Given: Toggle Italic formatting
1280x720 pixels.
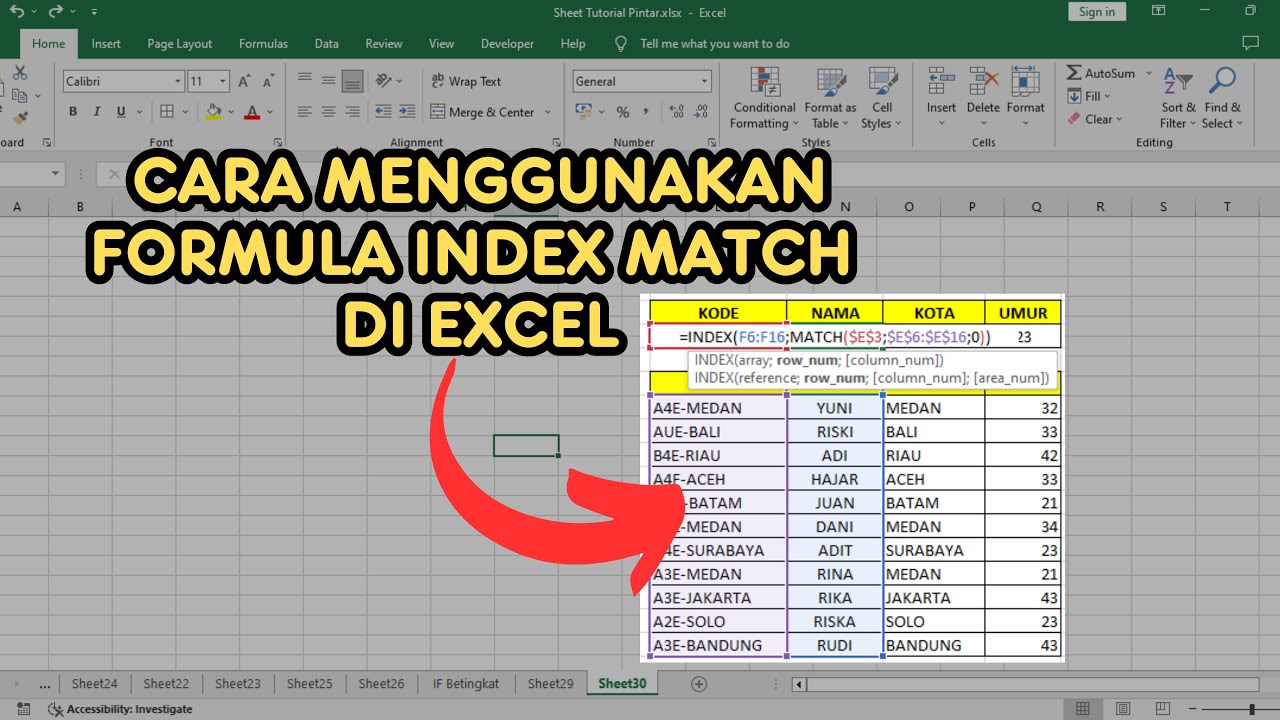Looking at the screenshot, I should click(x=96, y=112).
